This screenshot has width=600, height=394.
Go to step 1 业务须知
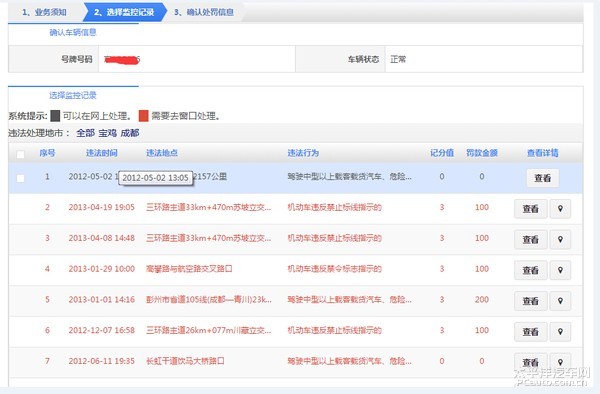coord(44,12)
